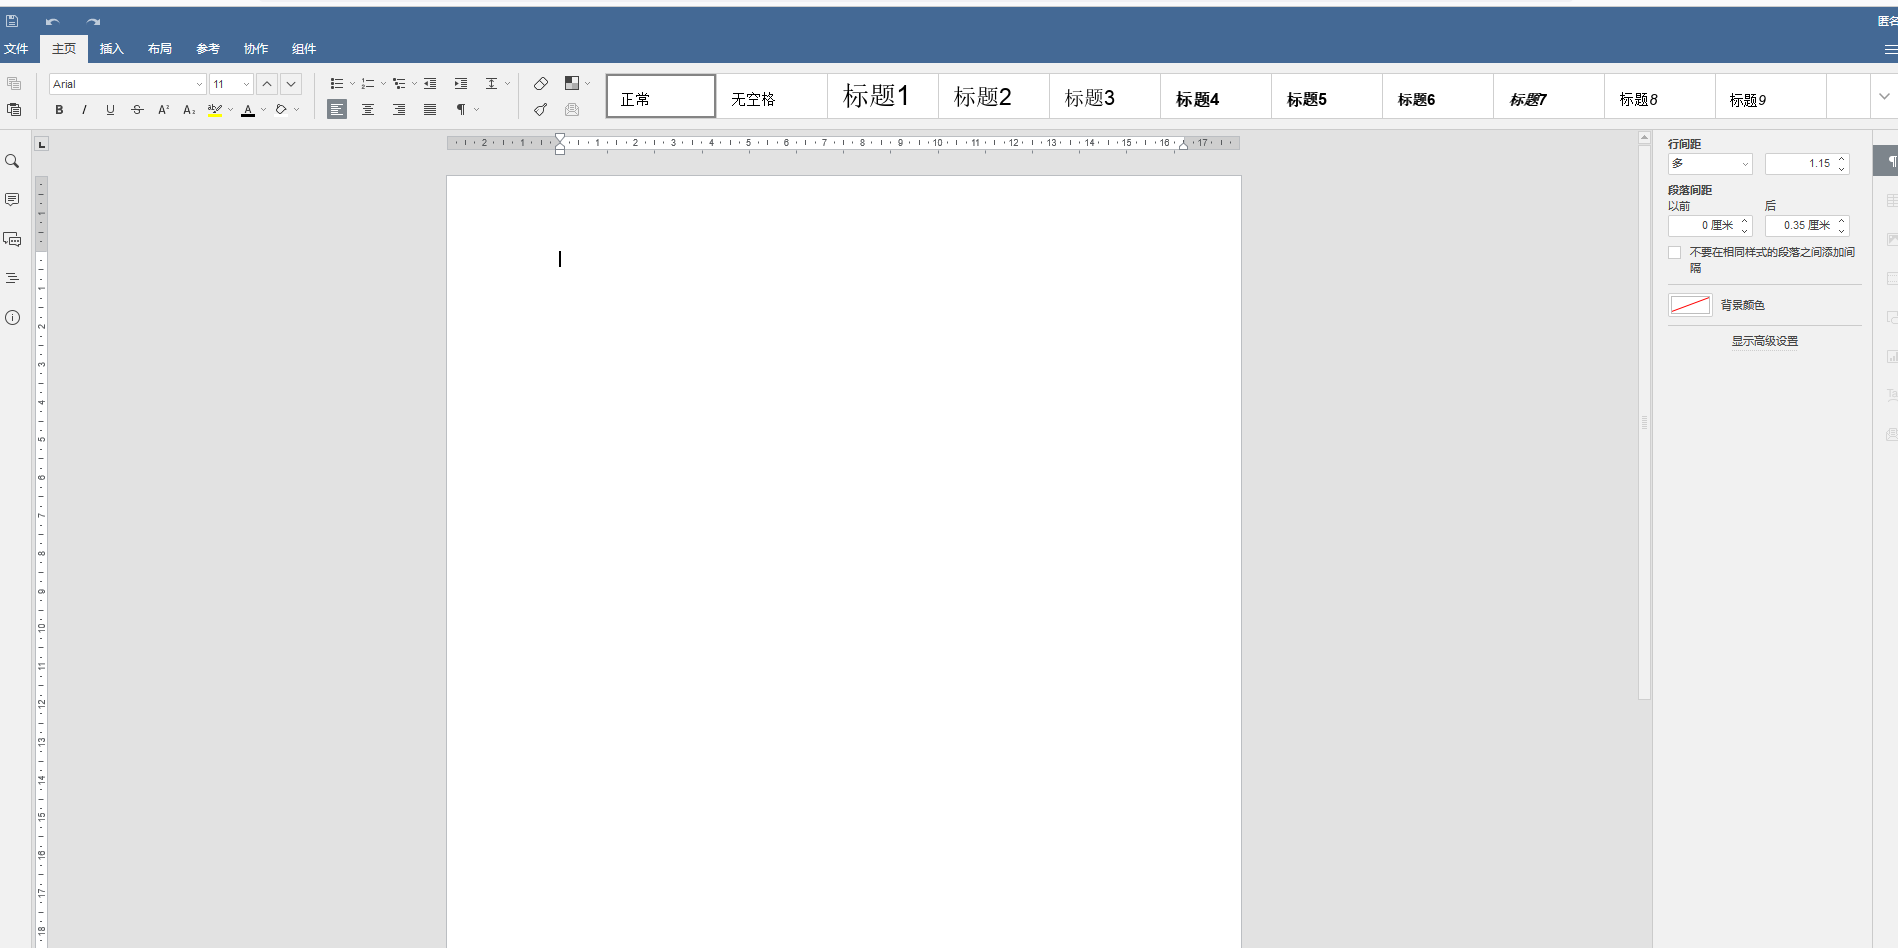1898x948 pixels.
Task: Align the paragraph right
Action: click(x=399, y=110)
